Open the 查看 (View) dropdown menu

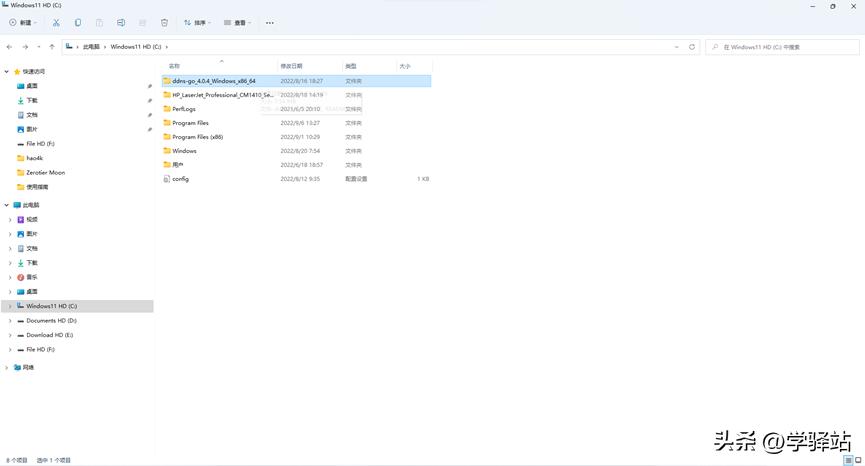pyautogui.click(x=237, y=22)
